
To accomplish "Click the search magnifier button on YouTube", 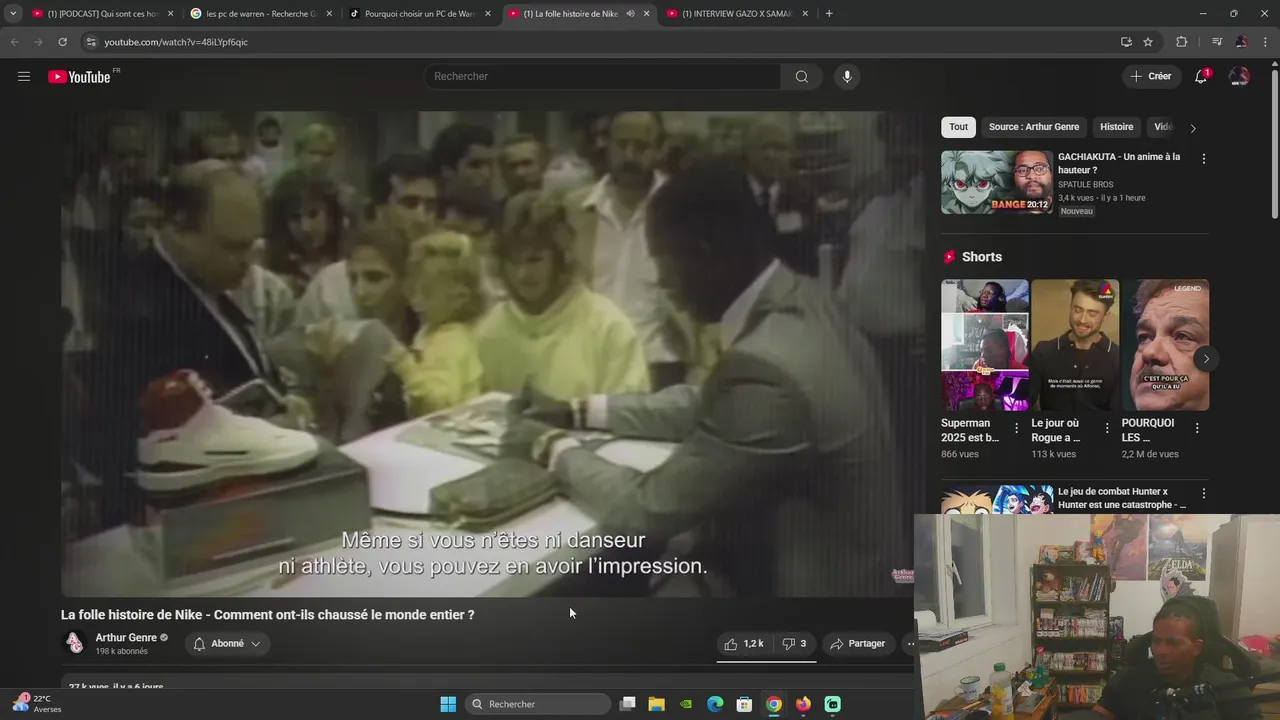I will point(802,76).
